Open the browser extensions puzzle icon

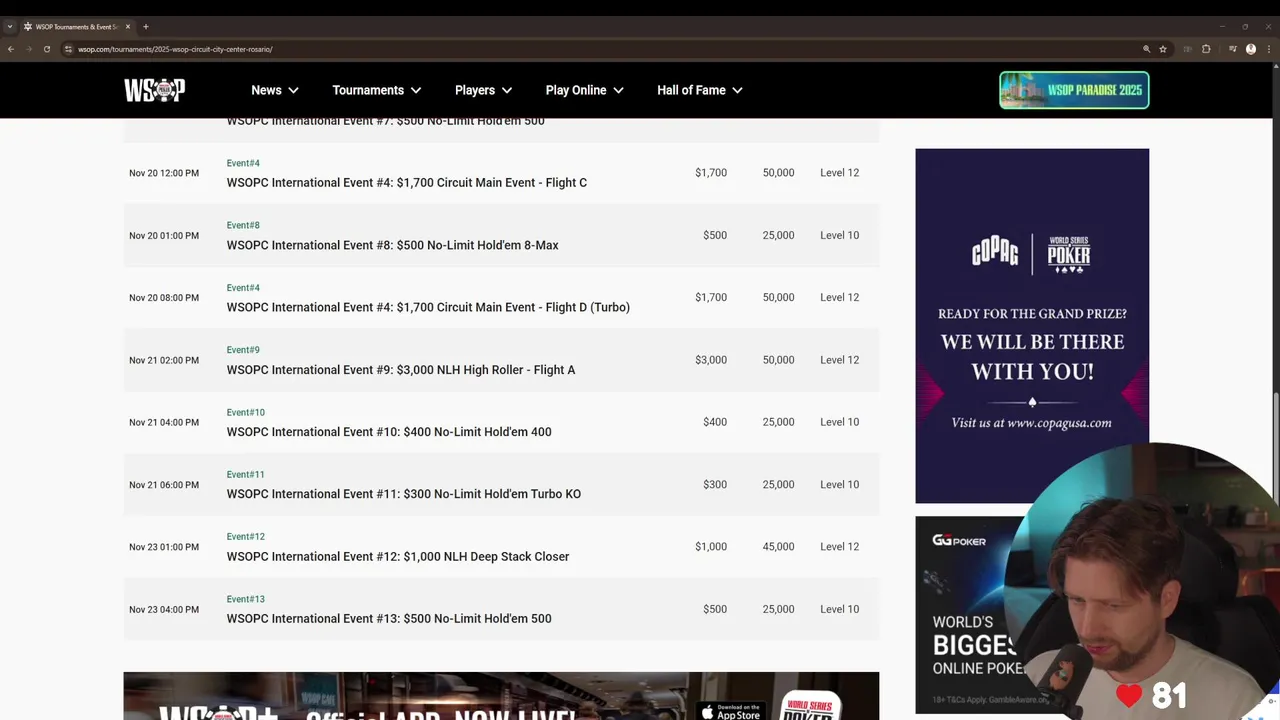(x=1206, y=49)
